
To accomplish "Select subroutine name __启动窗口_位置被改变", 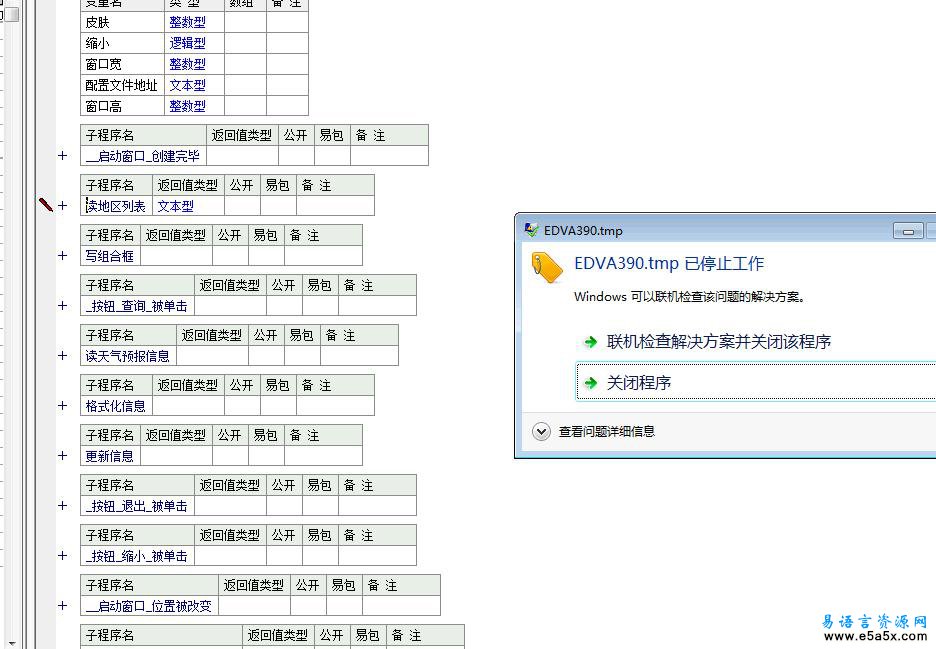I will [149, 607].
